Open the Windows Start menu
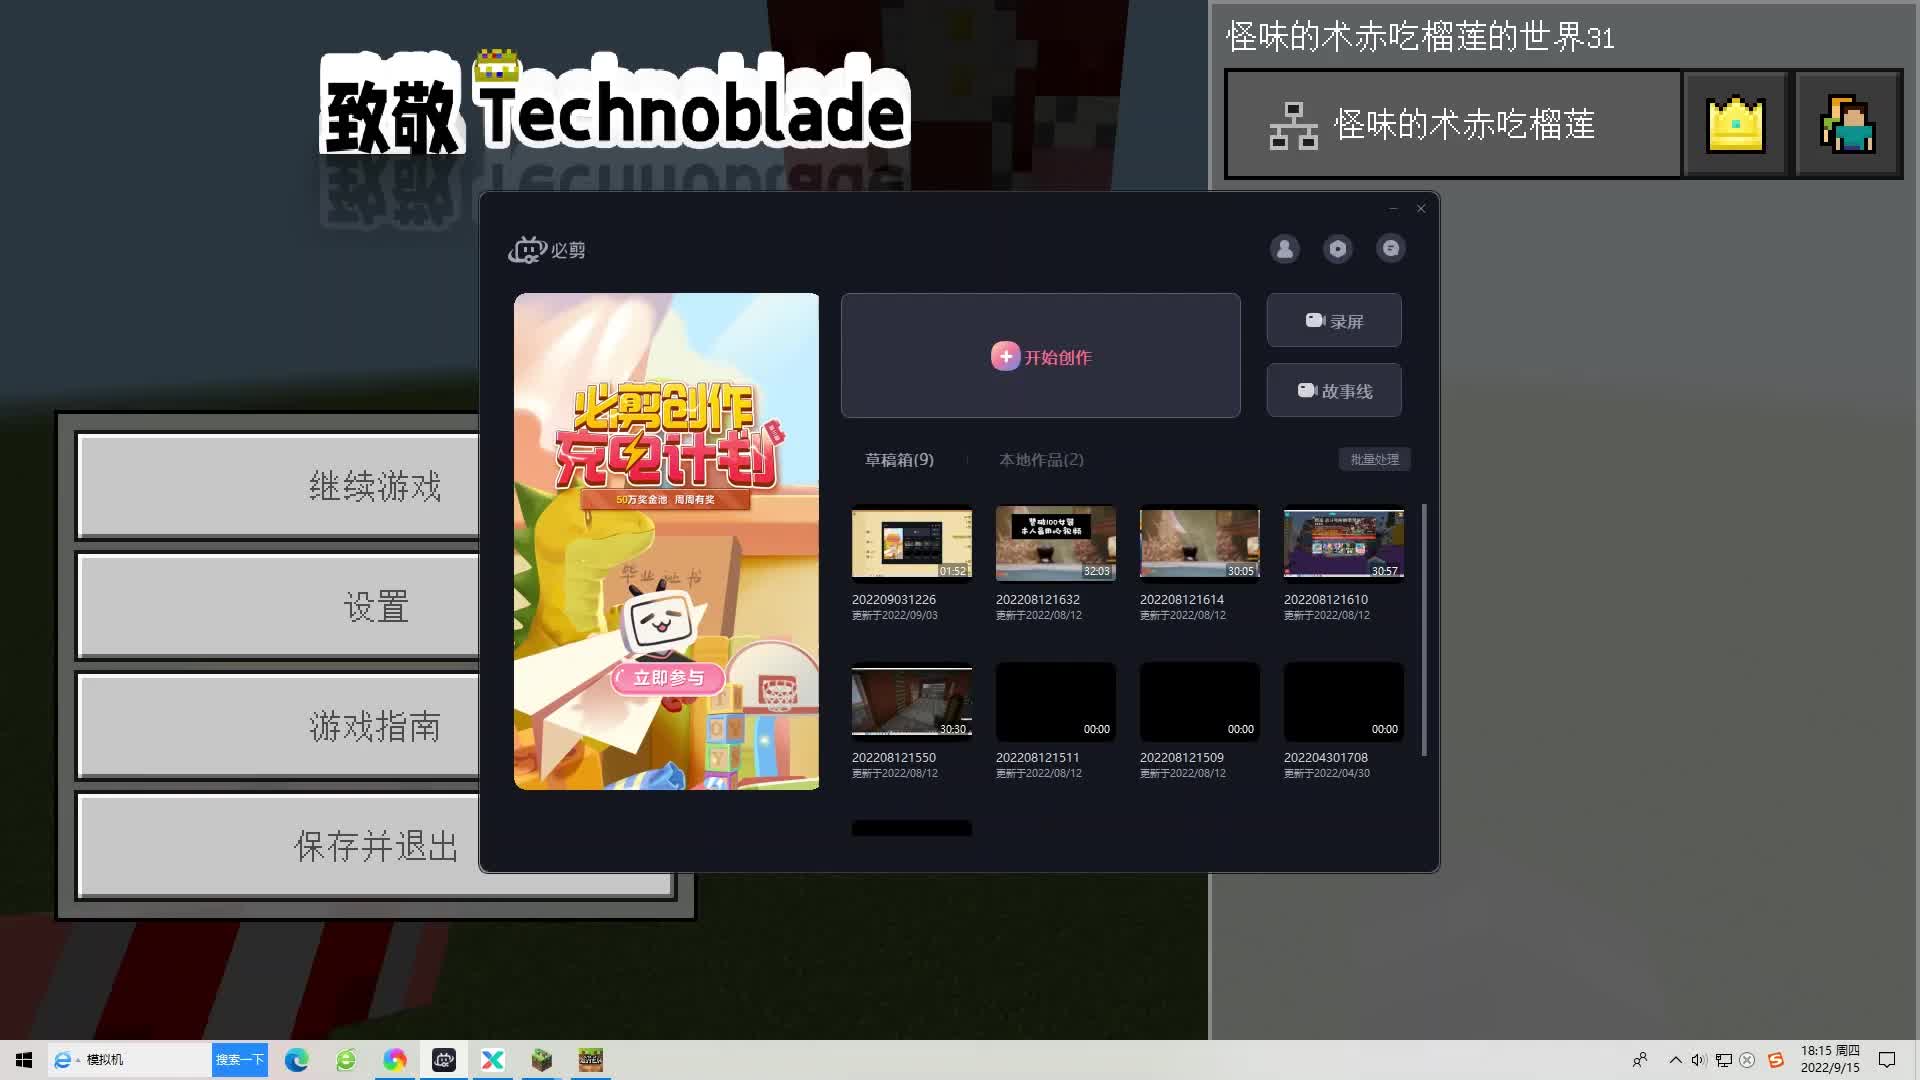Viewport: 1920px width, 1080px height. click(24, 1060)
